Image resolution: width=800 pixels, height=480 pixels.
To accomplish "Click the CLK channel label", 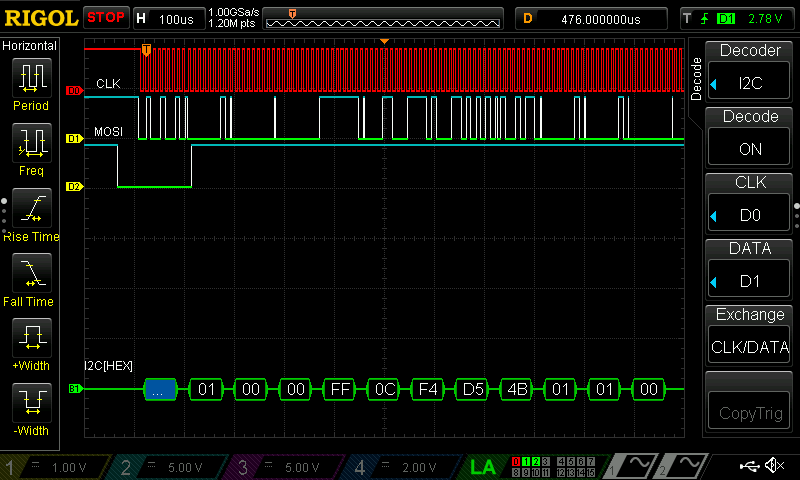I will click(x=108, y=83).
